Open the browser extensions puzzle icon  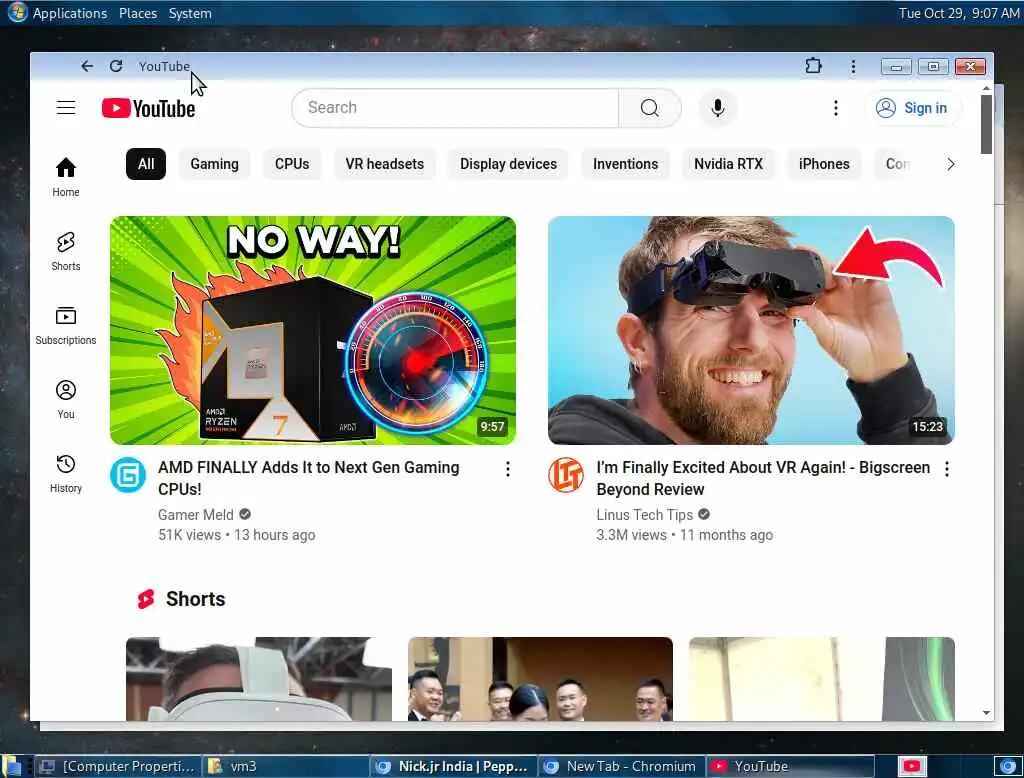(x=813, y=65)
